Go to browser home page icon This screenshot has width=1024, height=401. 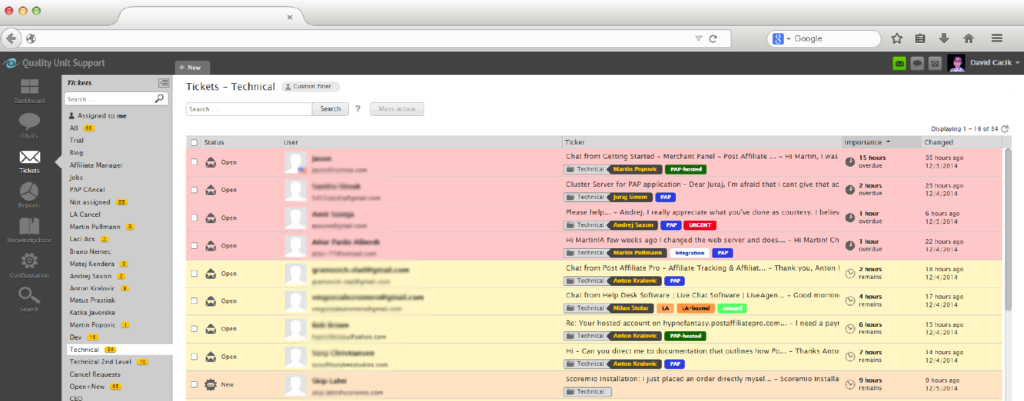coord(968,39)
